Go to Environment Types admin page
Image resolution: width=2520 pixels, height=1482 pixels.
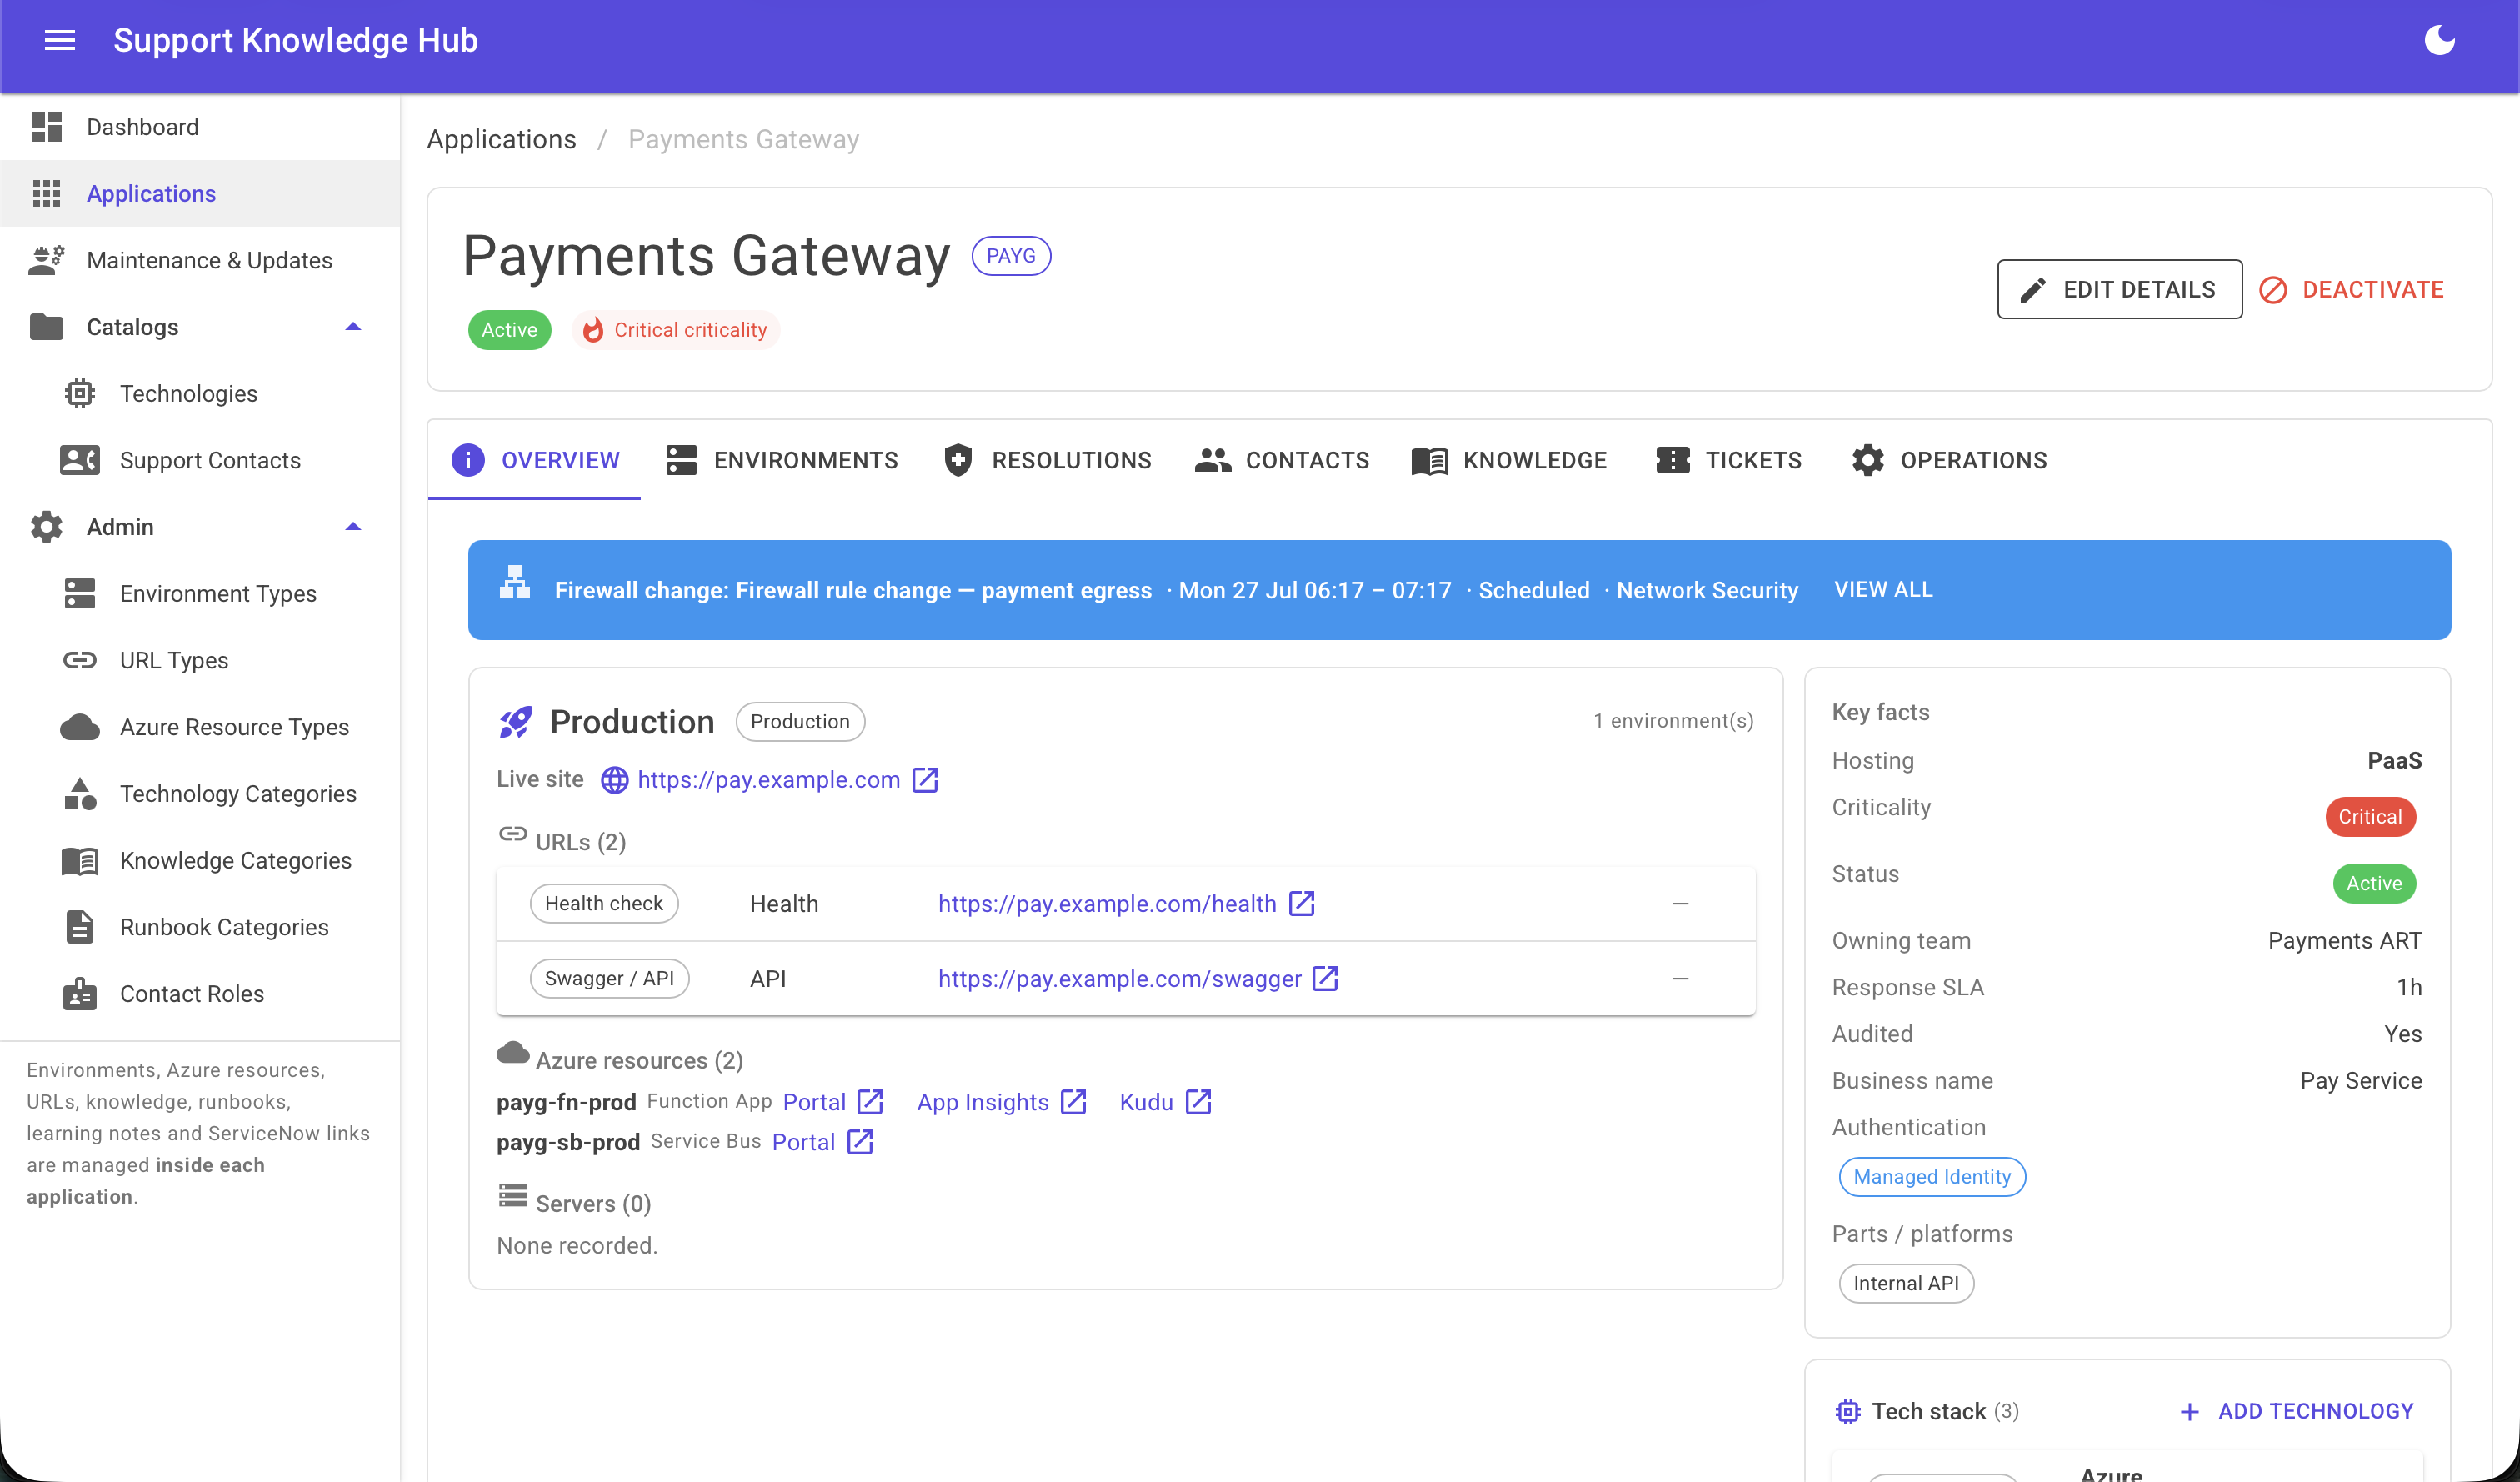[x=200, y=593]
